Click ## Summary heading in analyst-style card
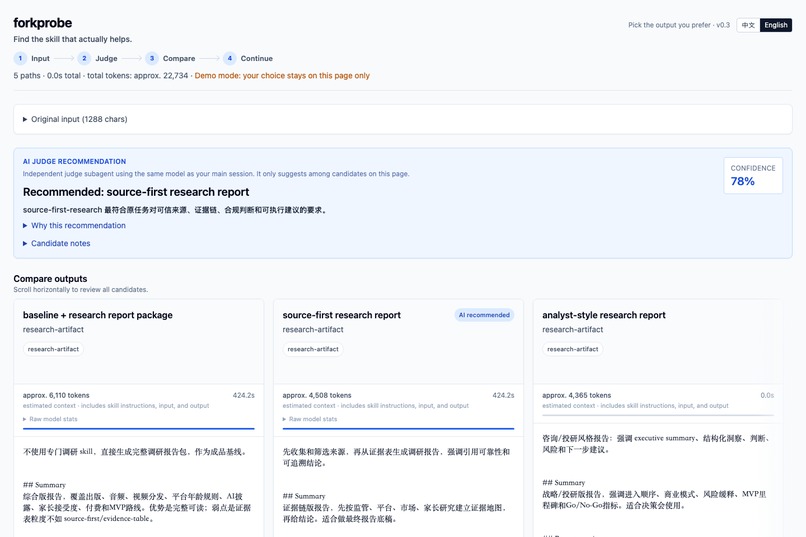 click(x=563, y=483)
